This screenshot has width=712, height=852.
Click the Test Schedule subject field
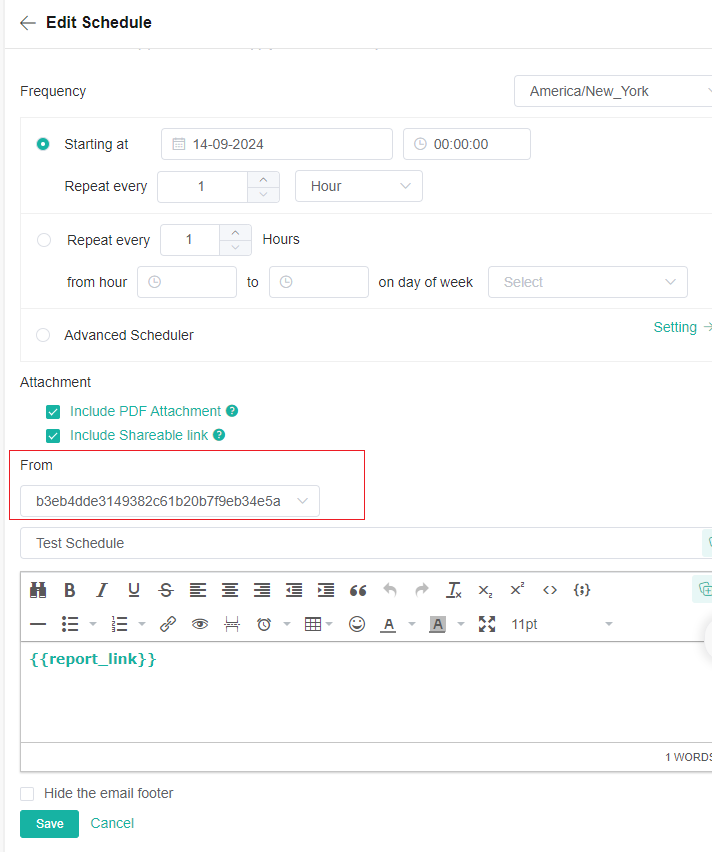(360, 543)
